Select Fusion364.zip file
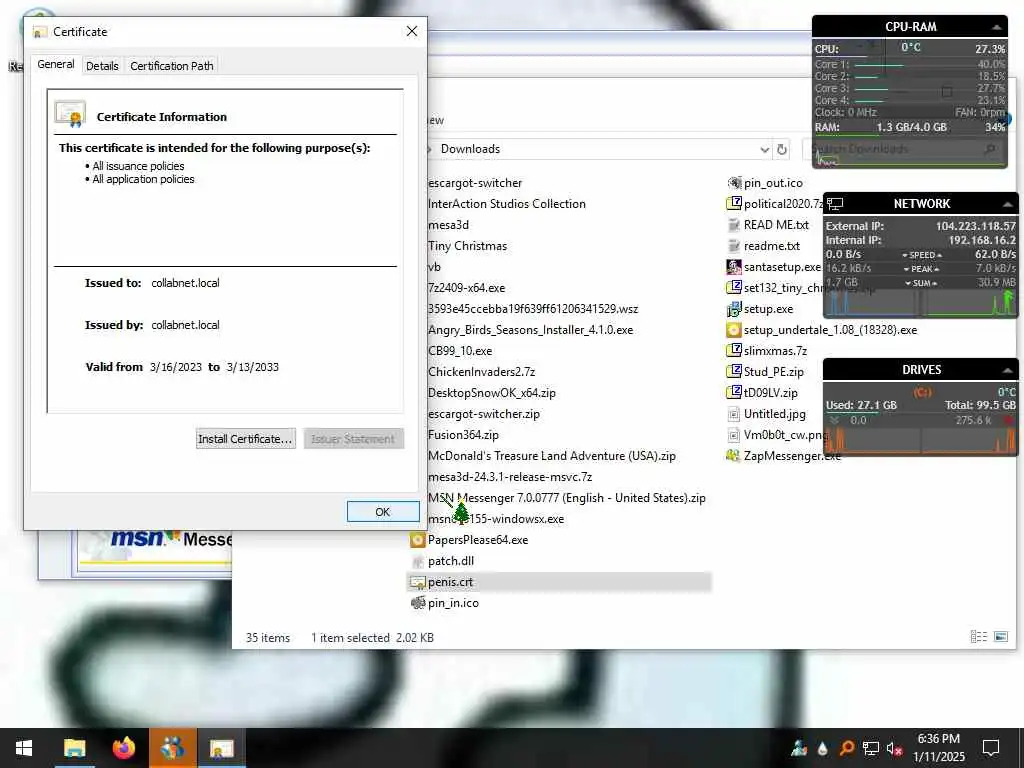Image resolution: width=1024 pixels, height=768 pixels. pos(464,435)
